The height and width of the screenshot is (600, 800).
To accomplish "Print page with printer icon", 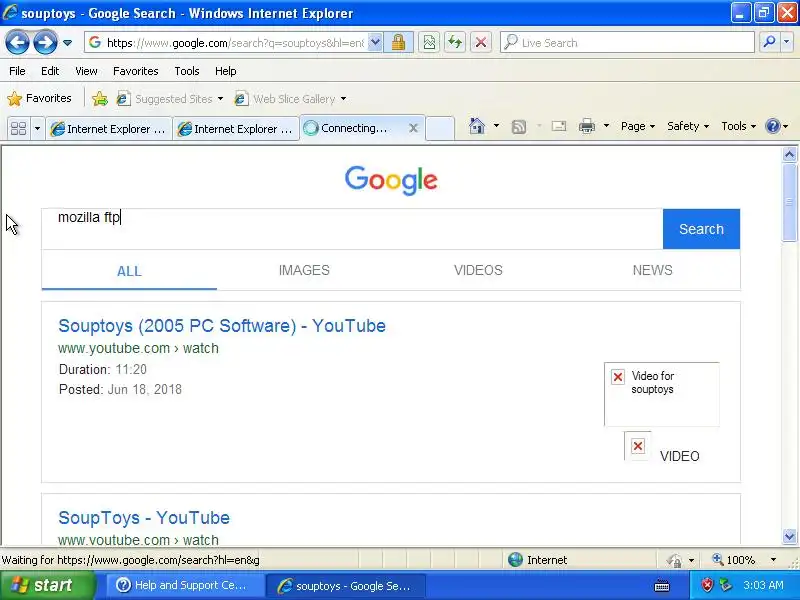I will click(x=587, y=126).
